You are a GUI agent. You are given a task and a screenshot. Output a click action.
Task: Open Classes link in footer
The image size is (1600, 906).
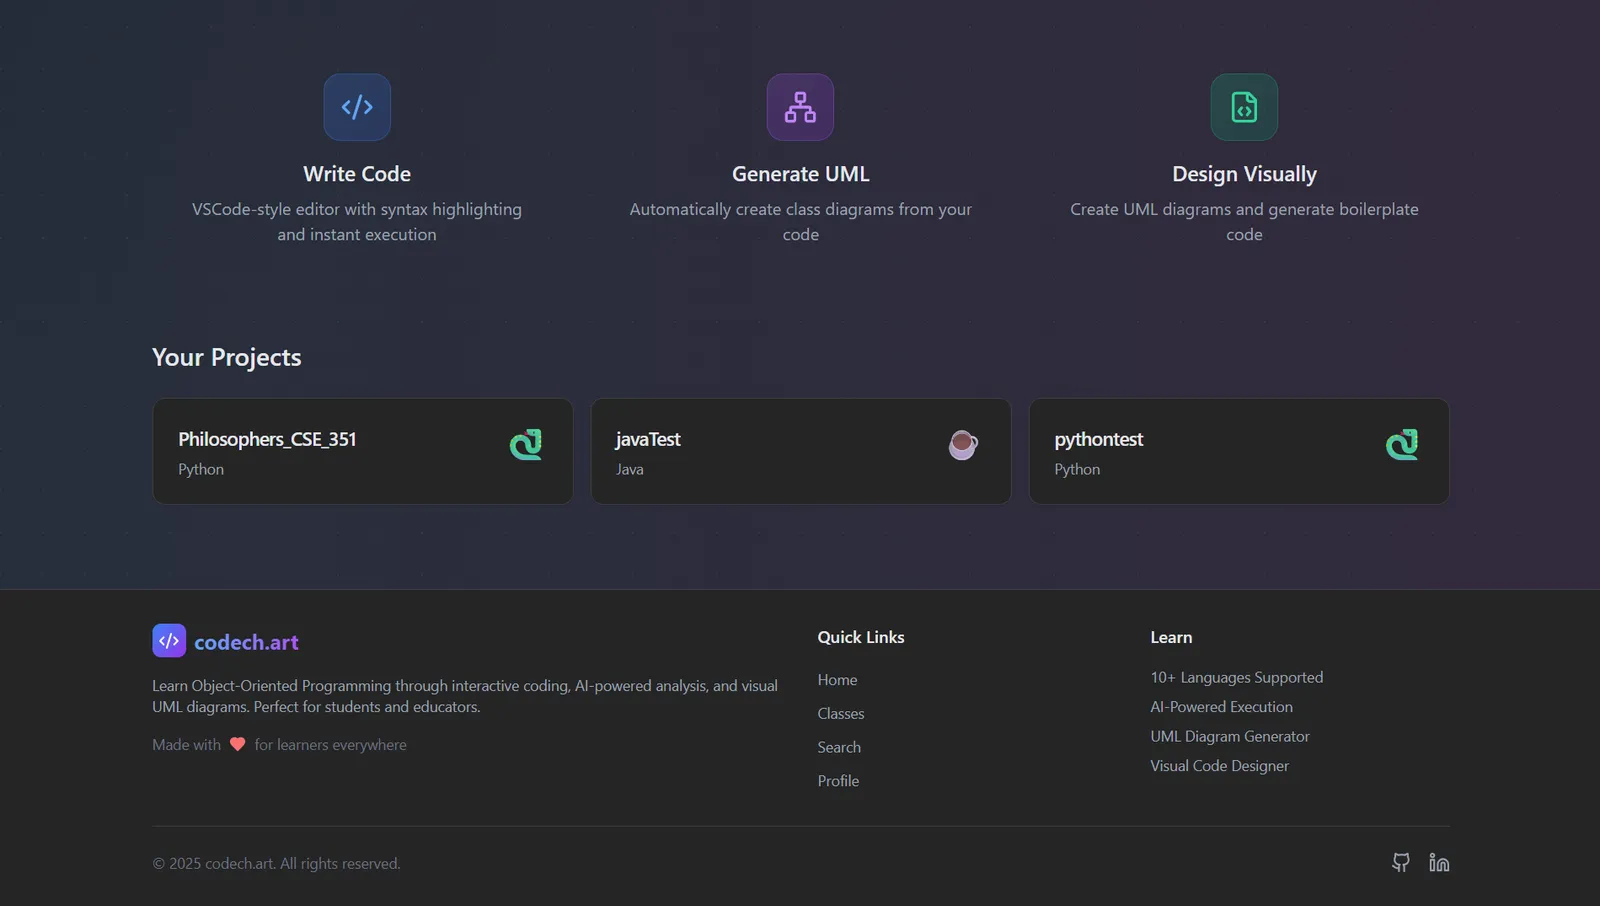(x=841, y=713)
